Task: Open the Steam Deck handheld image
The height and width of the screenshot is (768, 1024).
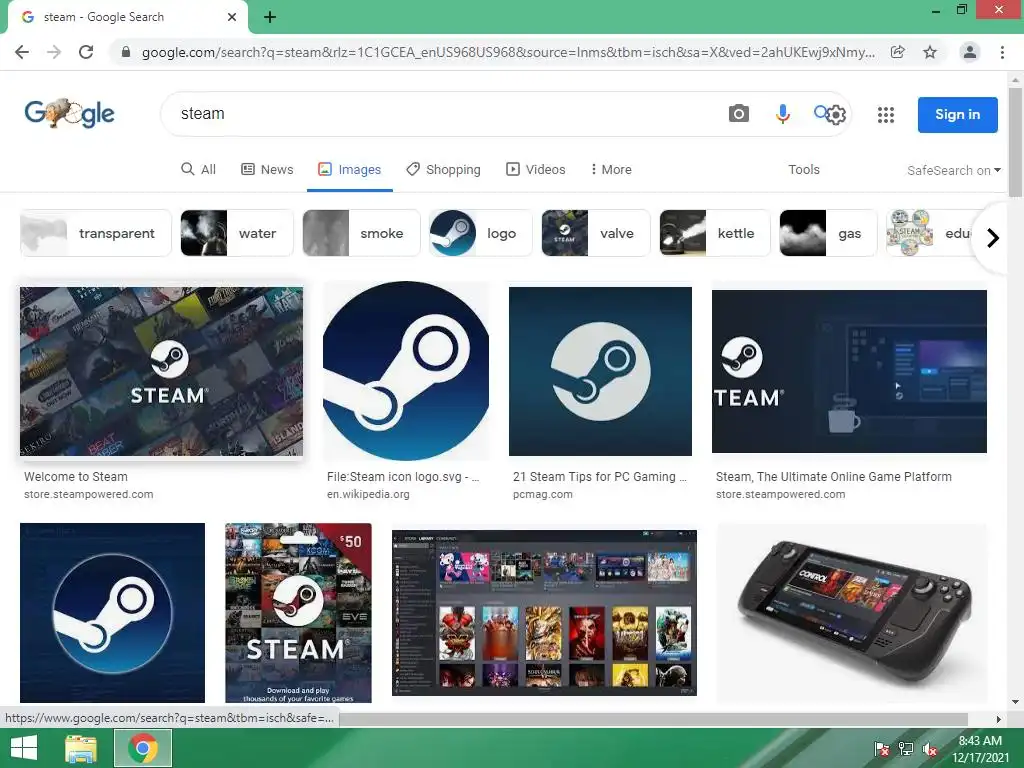Action: pyautogui.click(x=852, y=613)
